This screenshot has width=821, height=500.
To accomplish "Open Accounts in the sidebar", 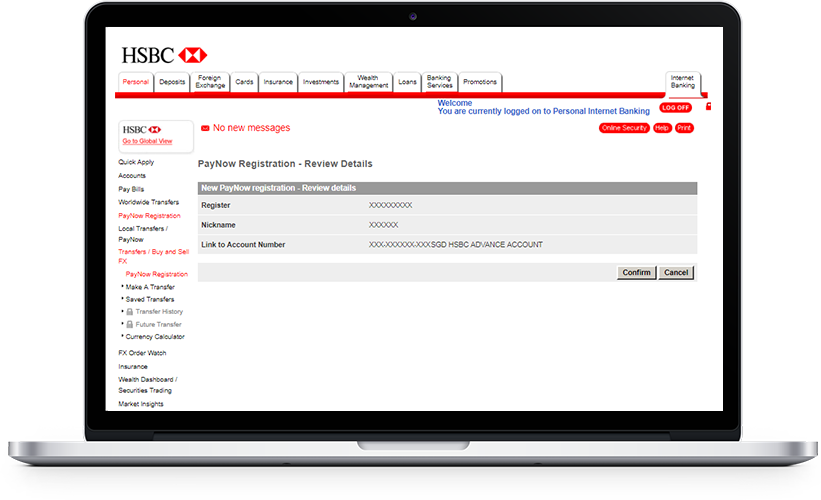I will point(132,176).
